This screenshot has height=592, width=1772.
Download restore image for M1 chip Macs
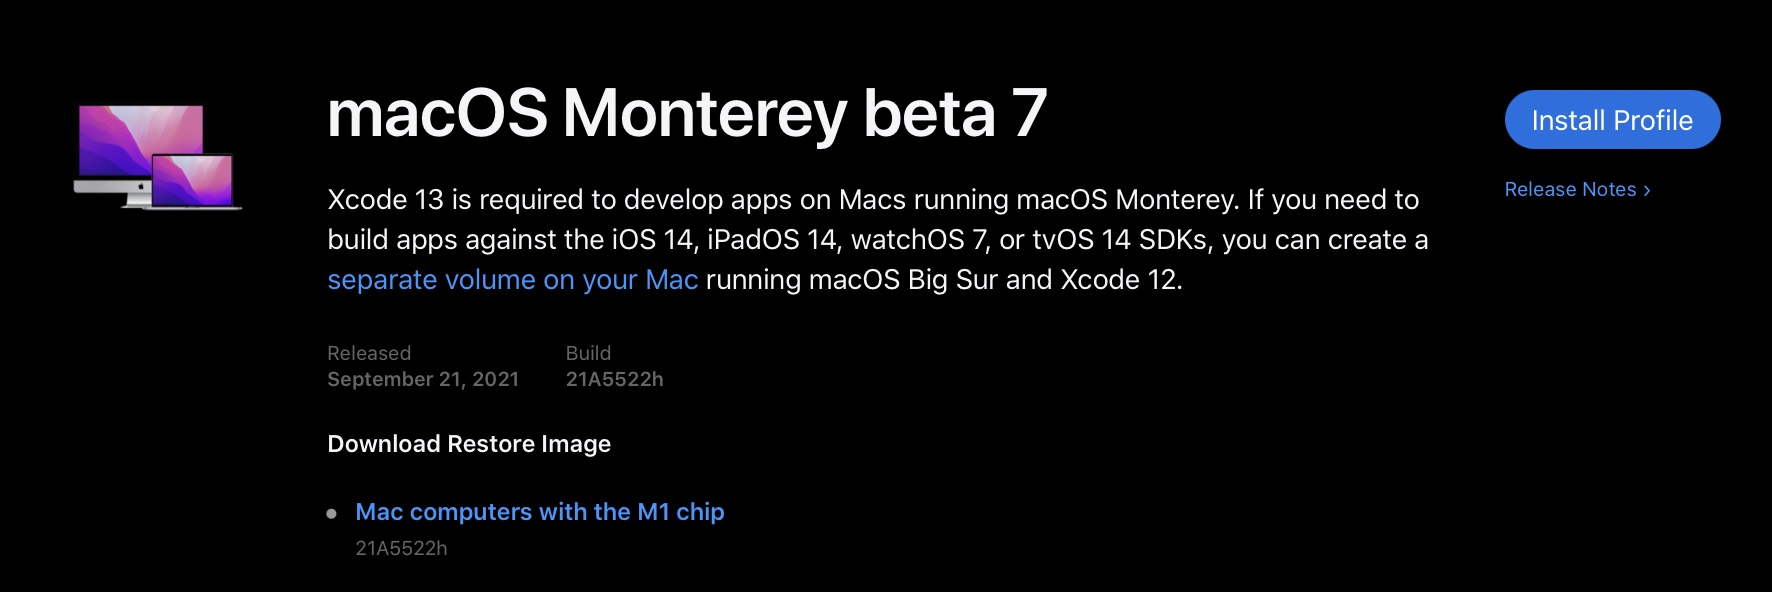click(539, 512)
